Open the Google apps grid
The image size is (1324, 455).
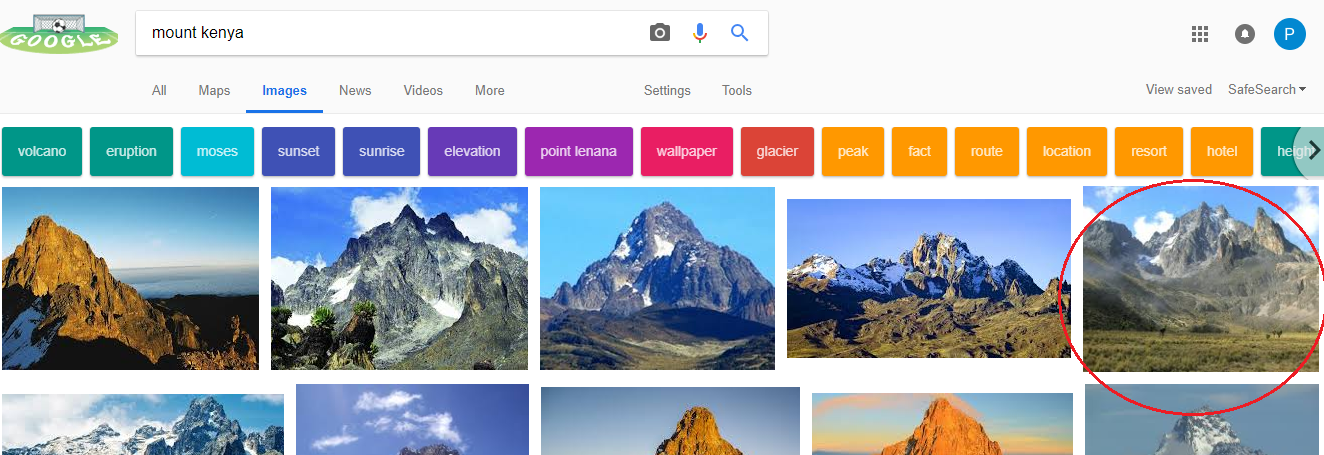[1200, 34]
